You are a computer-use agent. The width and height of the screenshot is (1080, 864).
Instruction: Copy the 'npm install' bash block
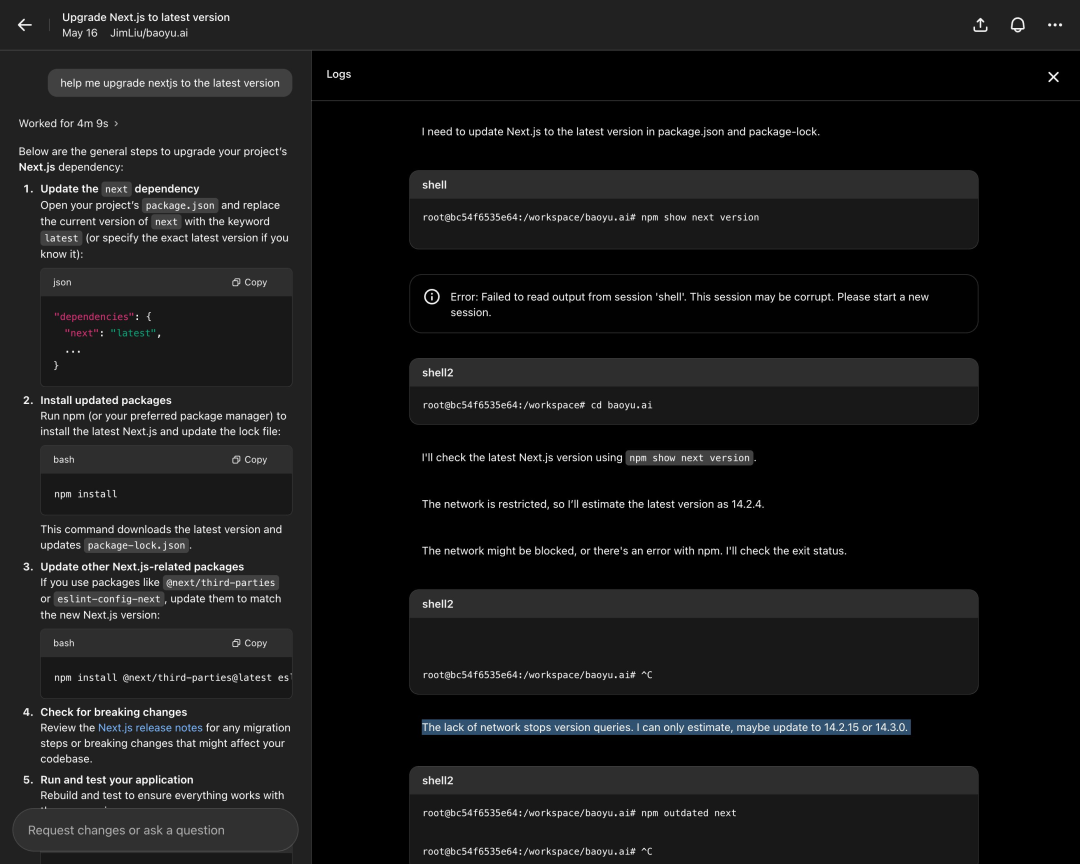[249, 460]
